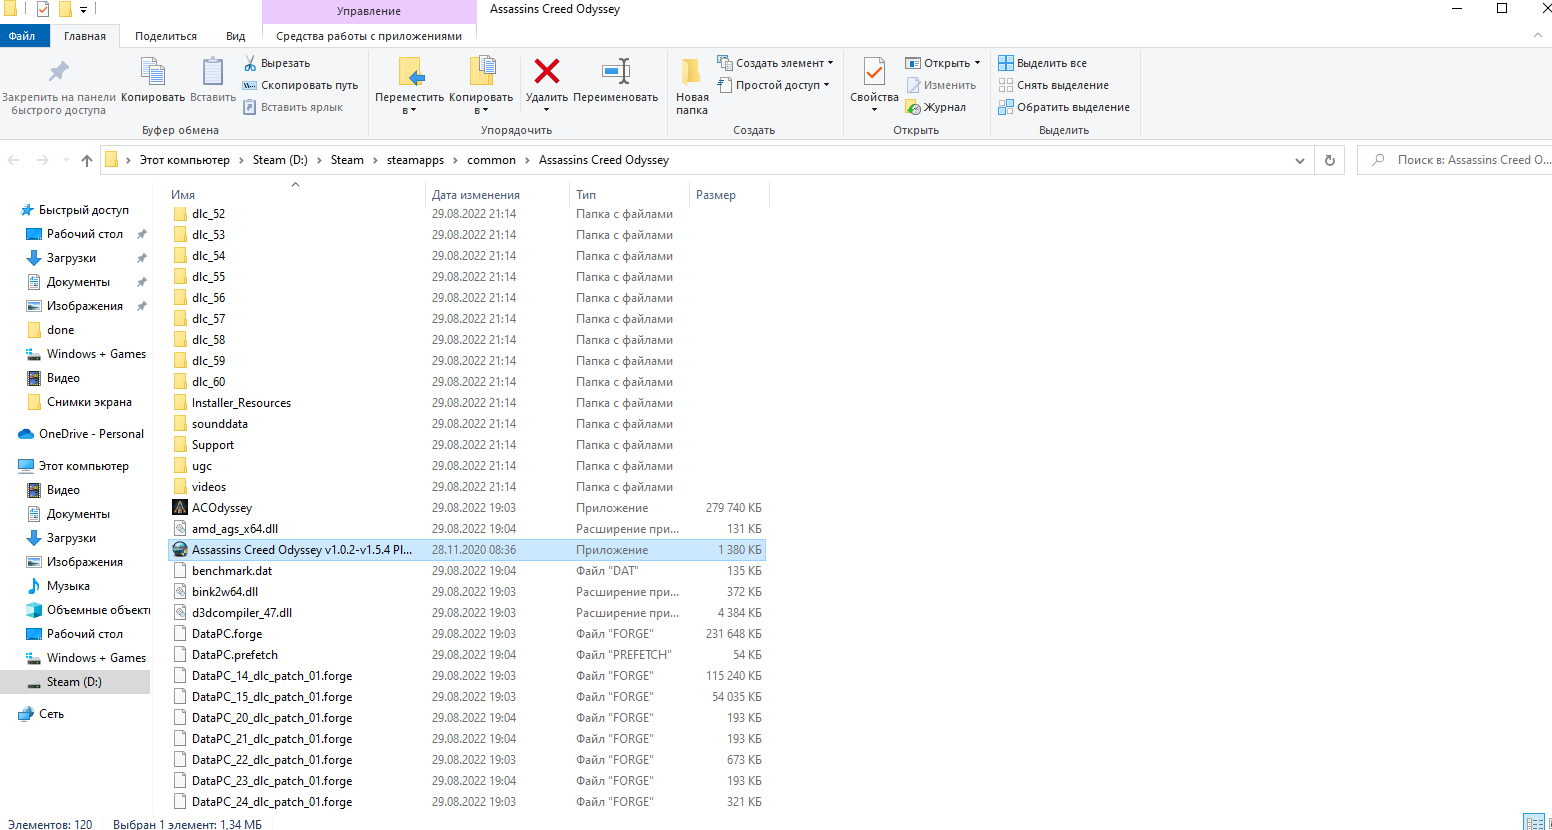Open 3D Objects (Объемные объекты) in sidebar

pos(88,610)
